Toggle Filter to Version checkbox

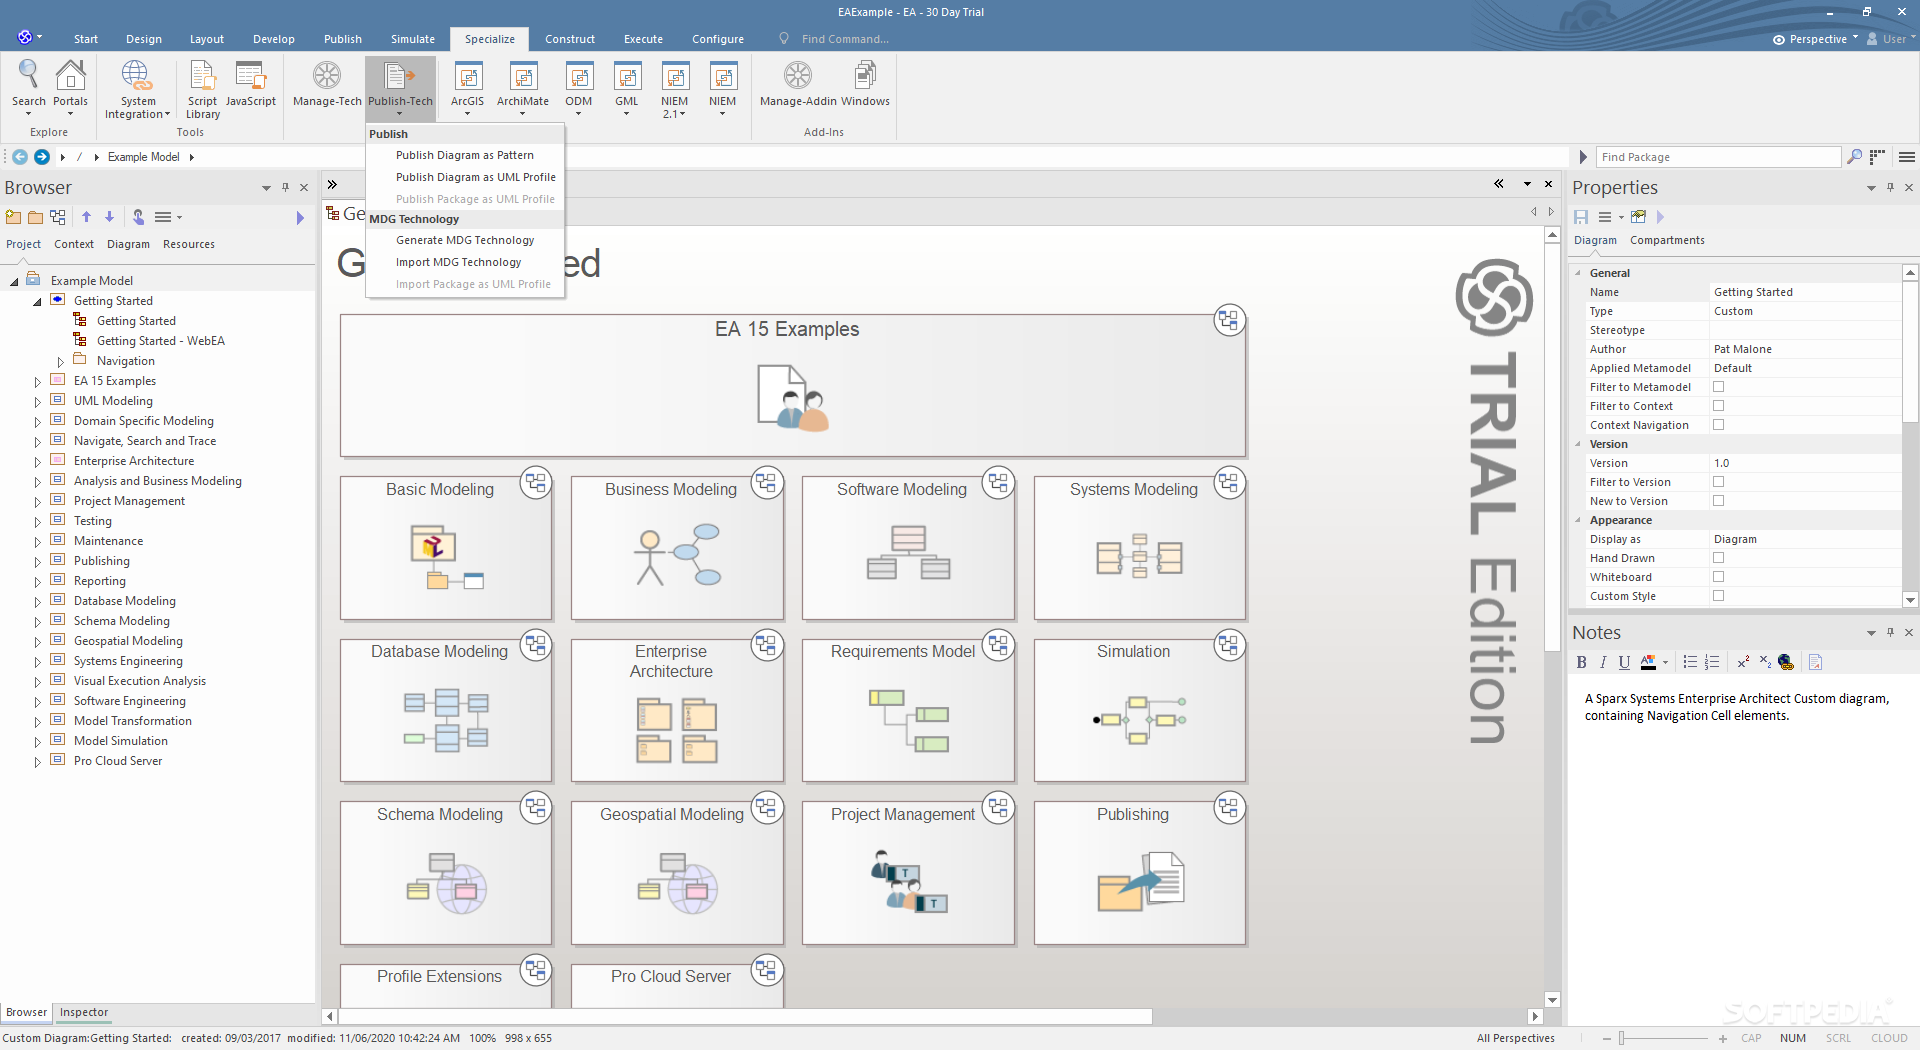click(1718, 482)
